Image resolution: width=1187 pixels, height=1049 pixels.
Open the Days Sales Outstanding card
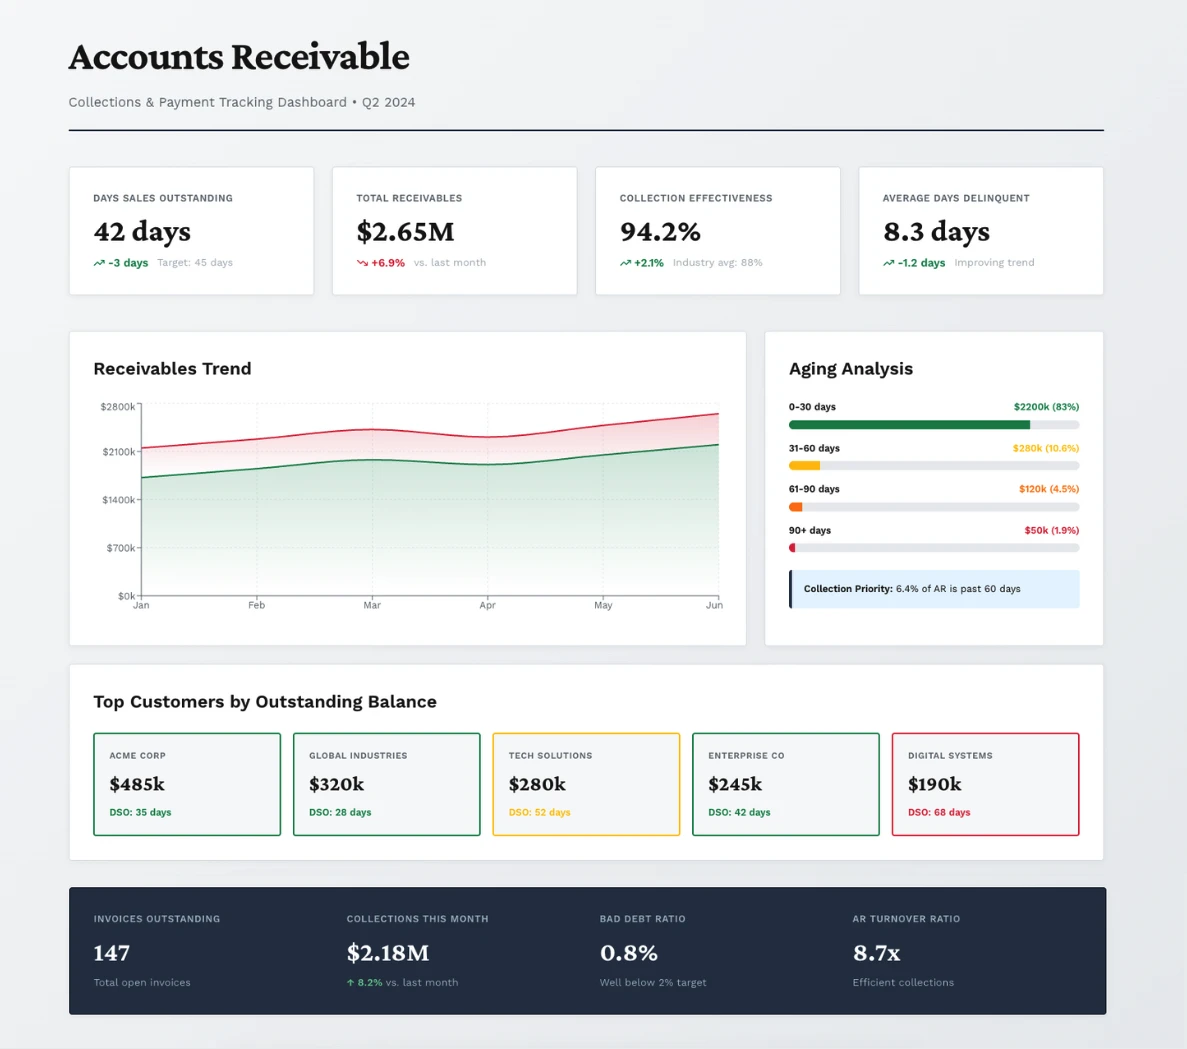click(x=190, y=230)
